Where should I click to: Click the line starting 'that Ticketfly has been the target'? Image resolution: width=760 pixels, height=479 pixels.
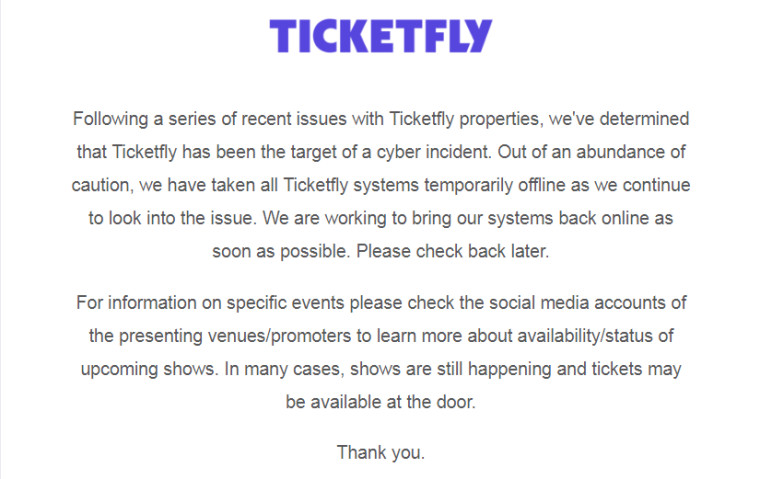pos(381,152)
